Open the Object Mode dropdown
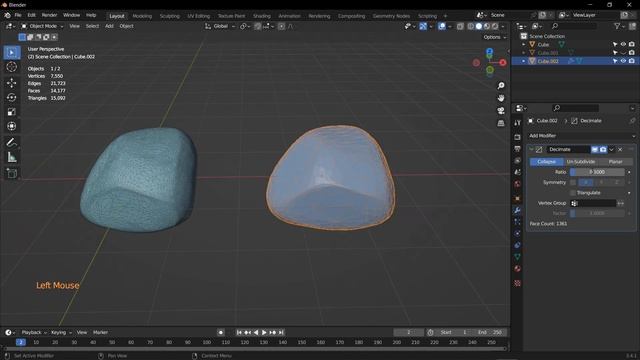This screenshot has width=640, height=360. click(x=42, y=26)
